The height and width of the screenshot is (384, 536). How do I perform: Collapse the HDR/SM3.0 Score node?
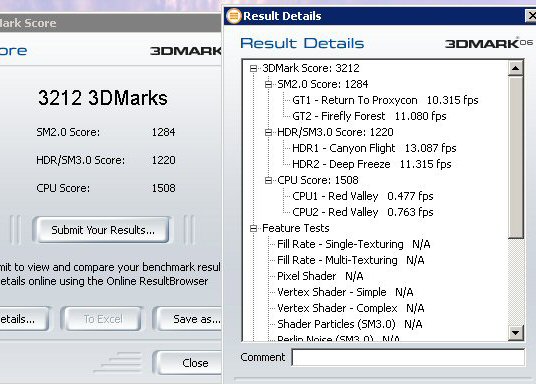[x=269, y=132]
